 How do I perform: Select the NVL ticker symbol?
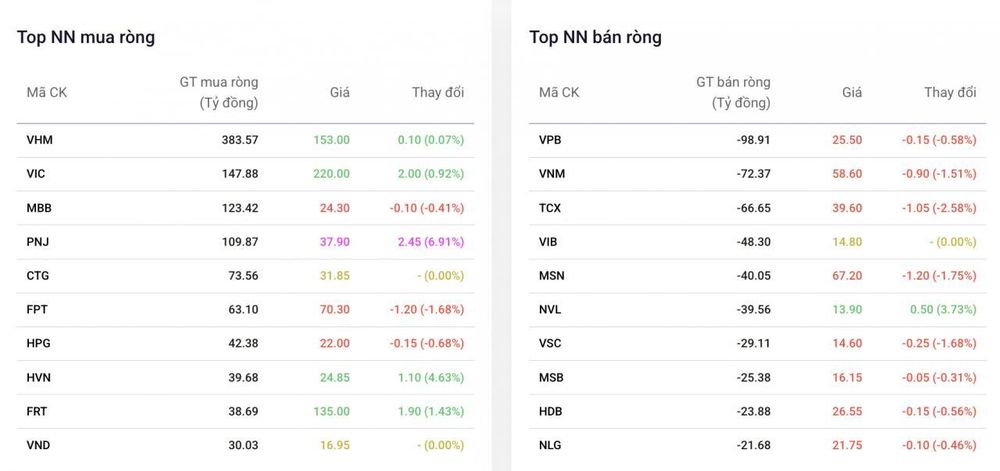[550, 309]
